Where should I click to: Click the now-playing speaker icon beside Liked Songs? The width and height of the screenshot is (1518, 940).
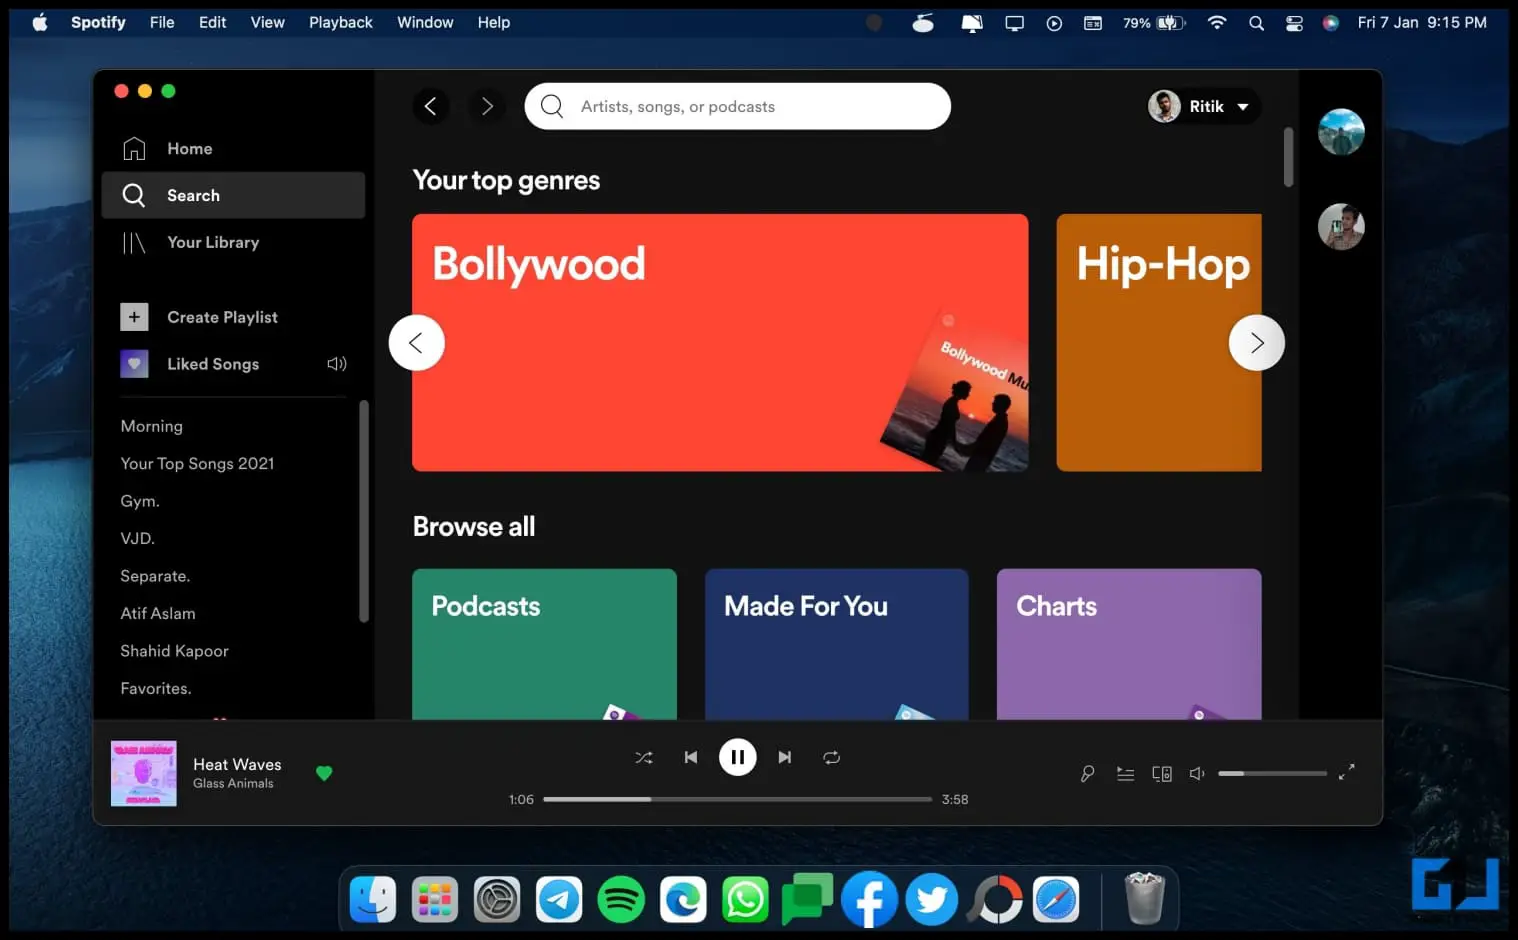click(x=337, y=364)
